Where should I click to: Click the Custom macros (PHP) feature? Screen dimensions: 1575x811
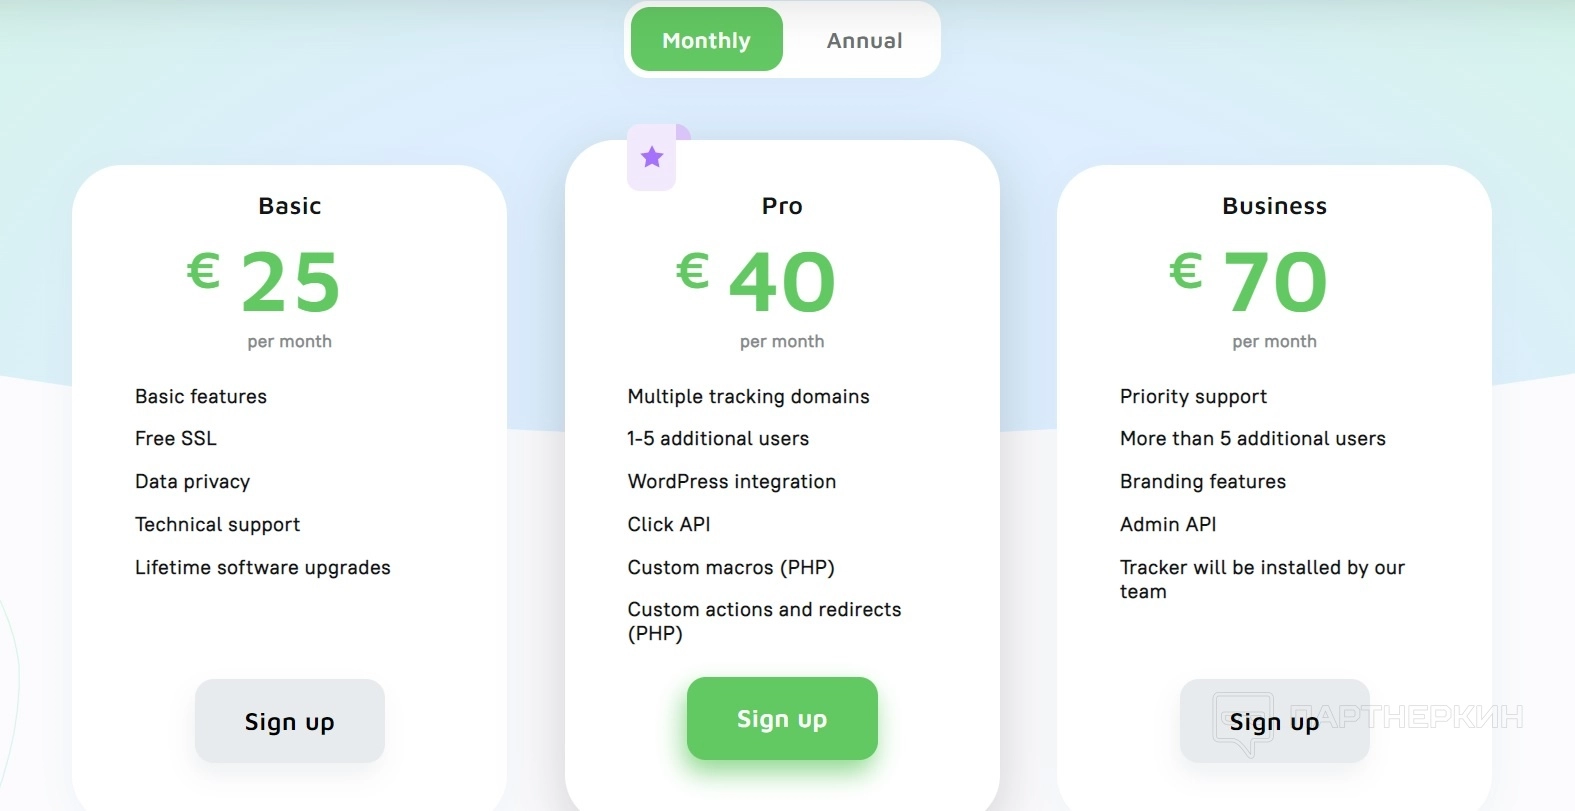(730, 567)
